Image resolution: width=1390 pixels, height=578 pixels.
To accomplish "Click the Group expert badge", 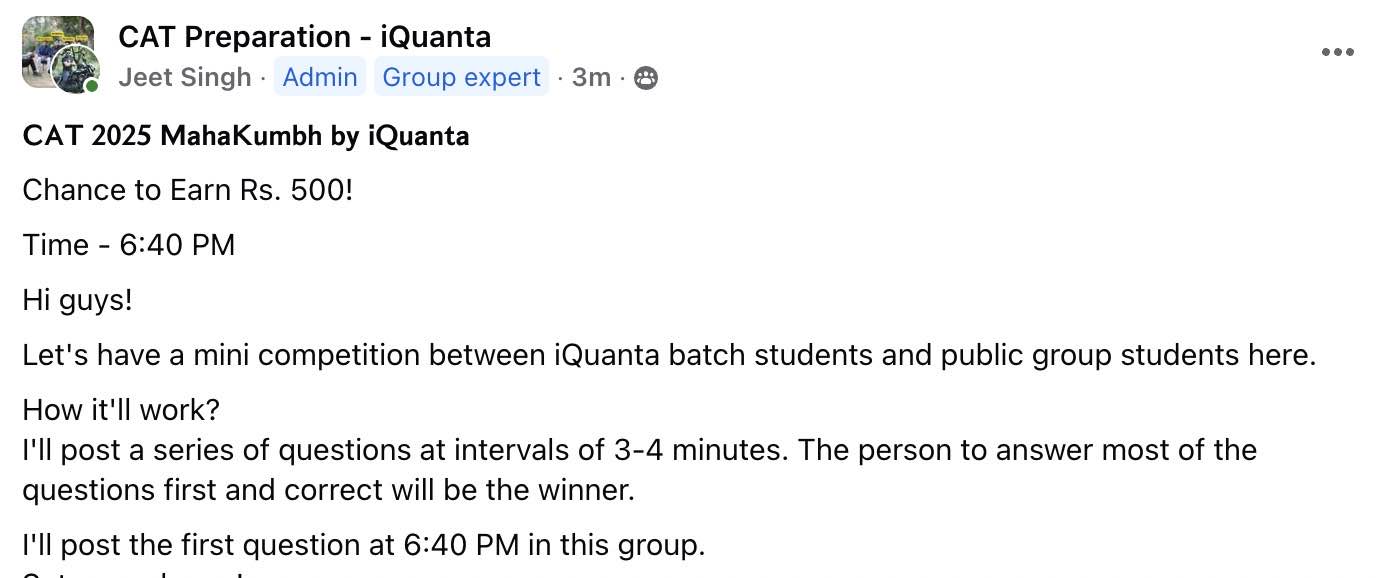I will coord(462,77).
